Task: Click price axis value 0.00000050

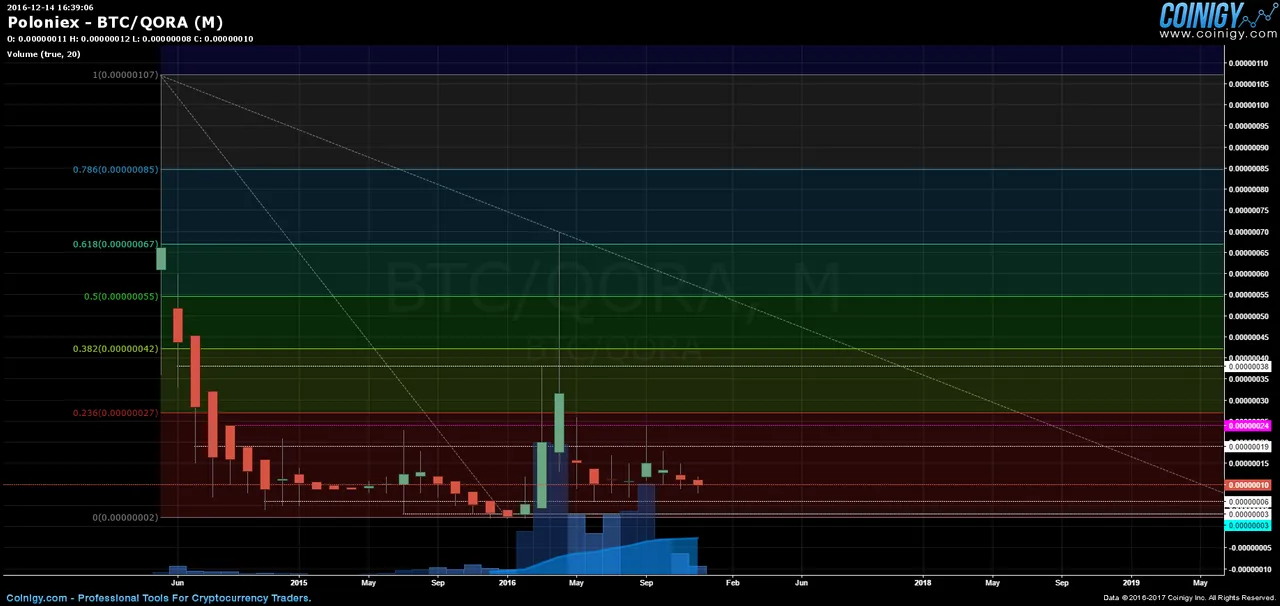Action: [x=1249, y=316]
